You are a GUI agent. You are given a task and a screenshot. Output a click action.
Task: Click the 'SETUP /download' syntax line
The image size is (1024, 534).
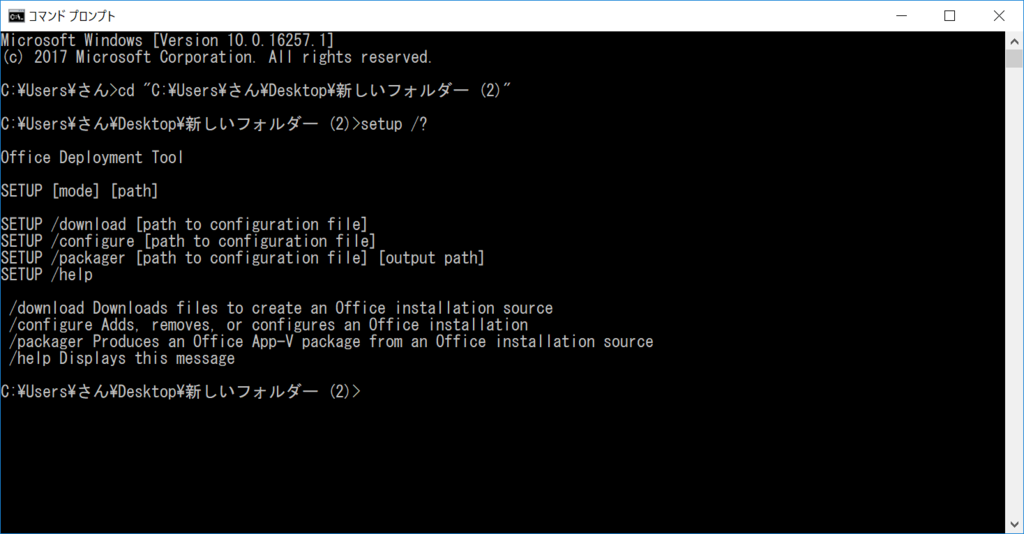coord(184,224)
